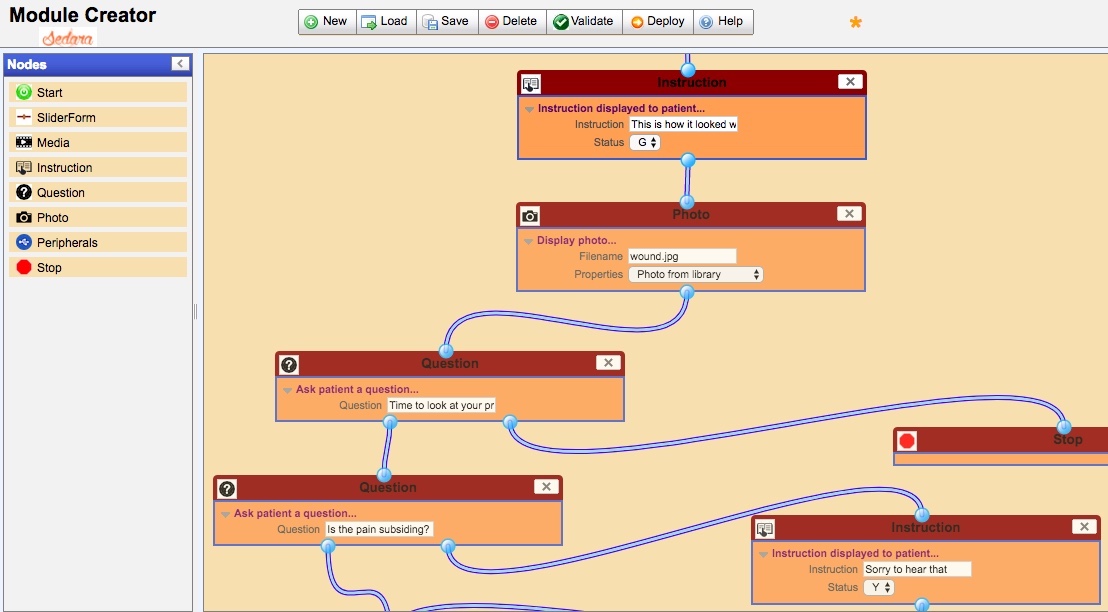Collapse the Nodes panel
1108x612 pixels.
point(180,64)
